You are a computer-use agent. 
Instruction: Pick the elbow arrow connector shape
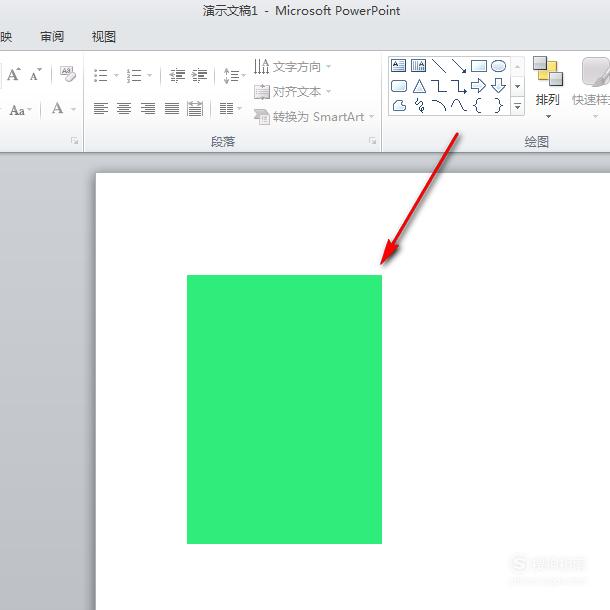point(459,86)
